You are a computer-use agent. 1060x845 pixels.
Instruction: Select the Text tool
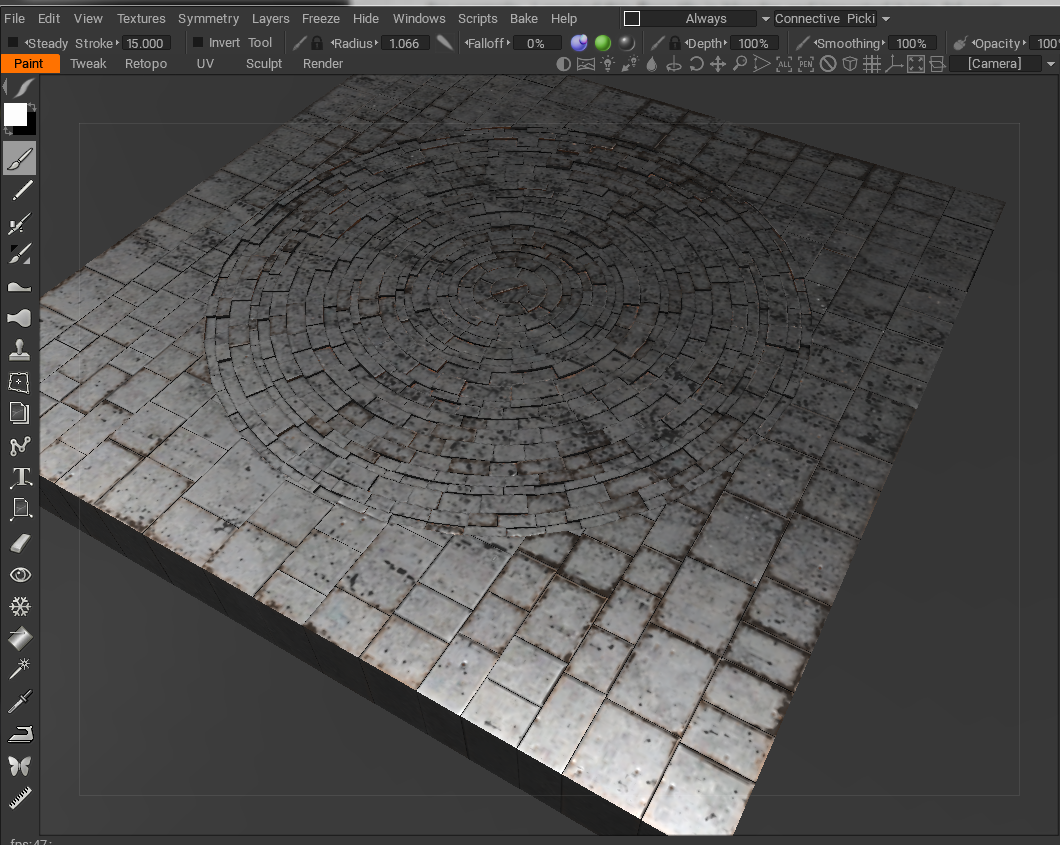(x=20, y=477)
